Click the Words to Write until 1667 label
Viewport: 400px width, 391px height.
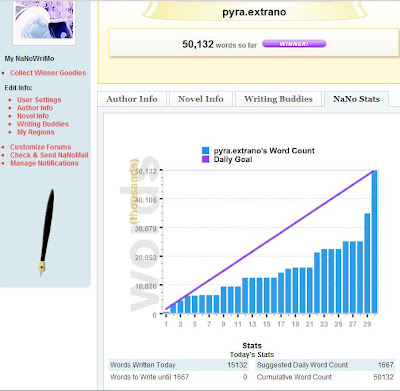click(x=149, y=377)
